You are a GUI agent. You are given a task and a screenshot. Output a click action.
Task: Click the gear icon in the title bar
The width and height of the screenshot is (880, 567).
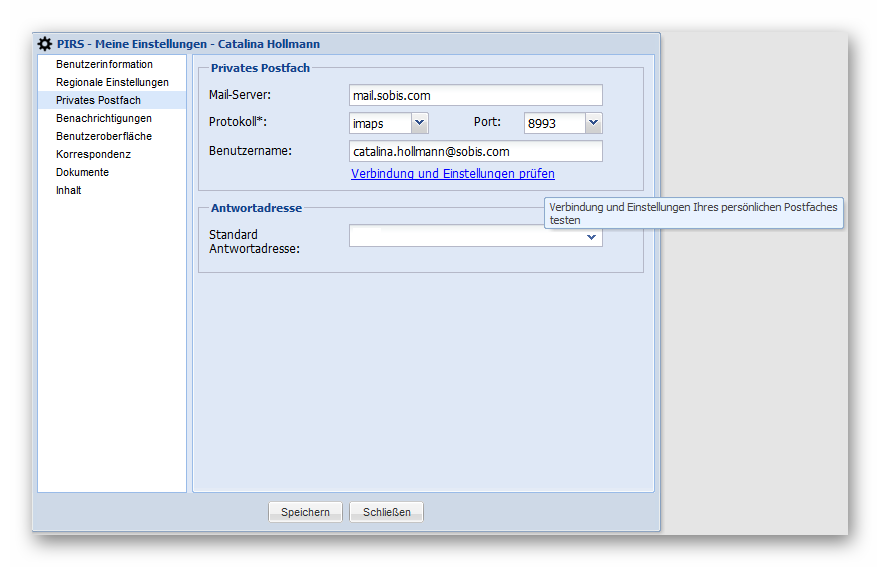click(x=44, y=44)
